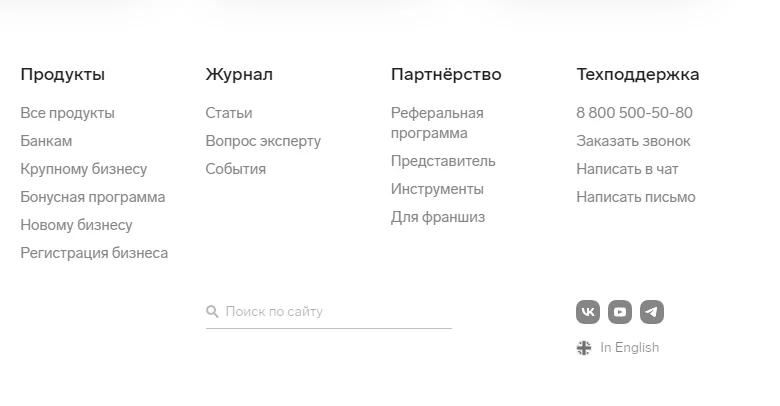Image resolution: width=780 pixels, height=406 pixels.
Task: Open the Telegram channel icon
Action: (652, 312)
